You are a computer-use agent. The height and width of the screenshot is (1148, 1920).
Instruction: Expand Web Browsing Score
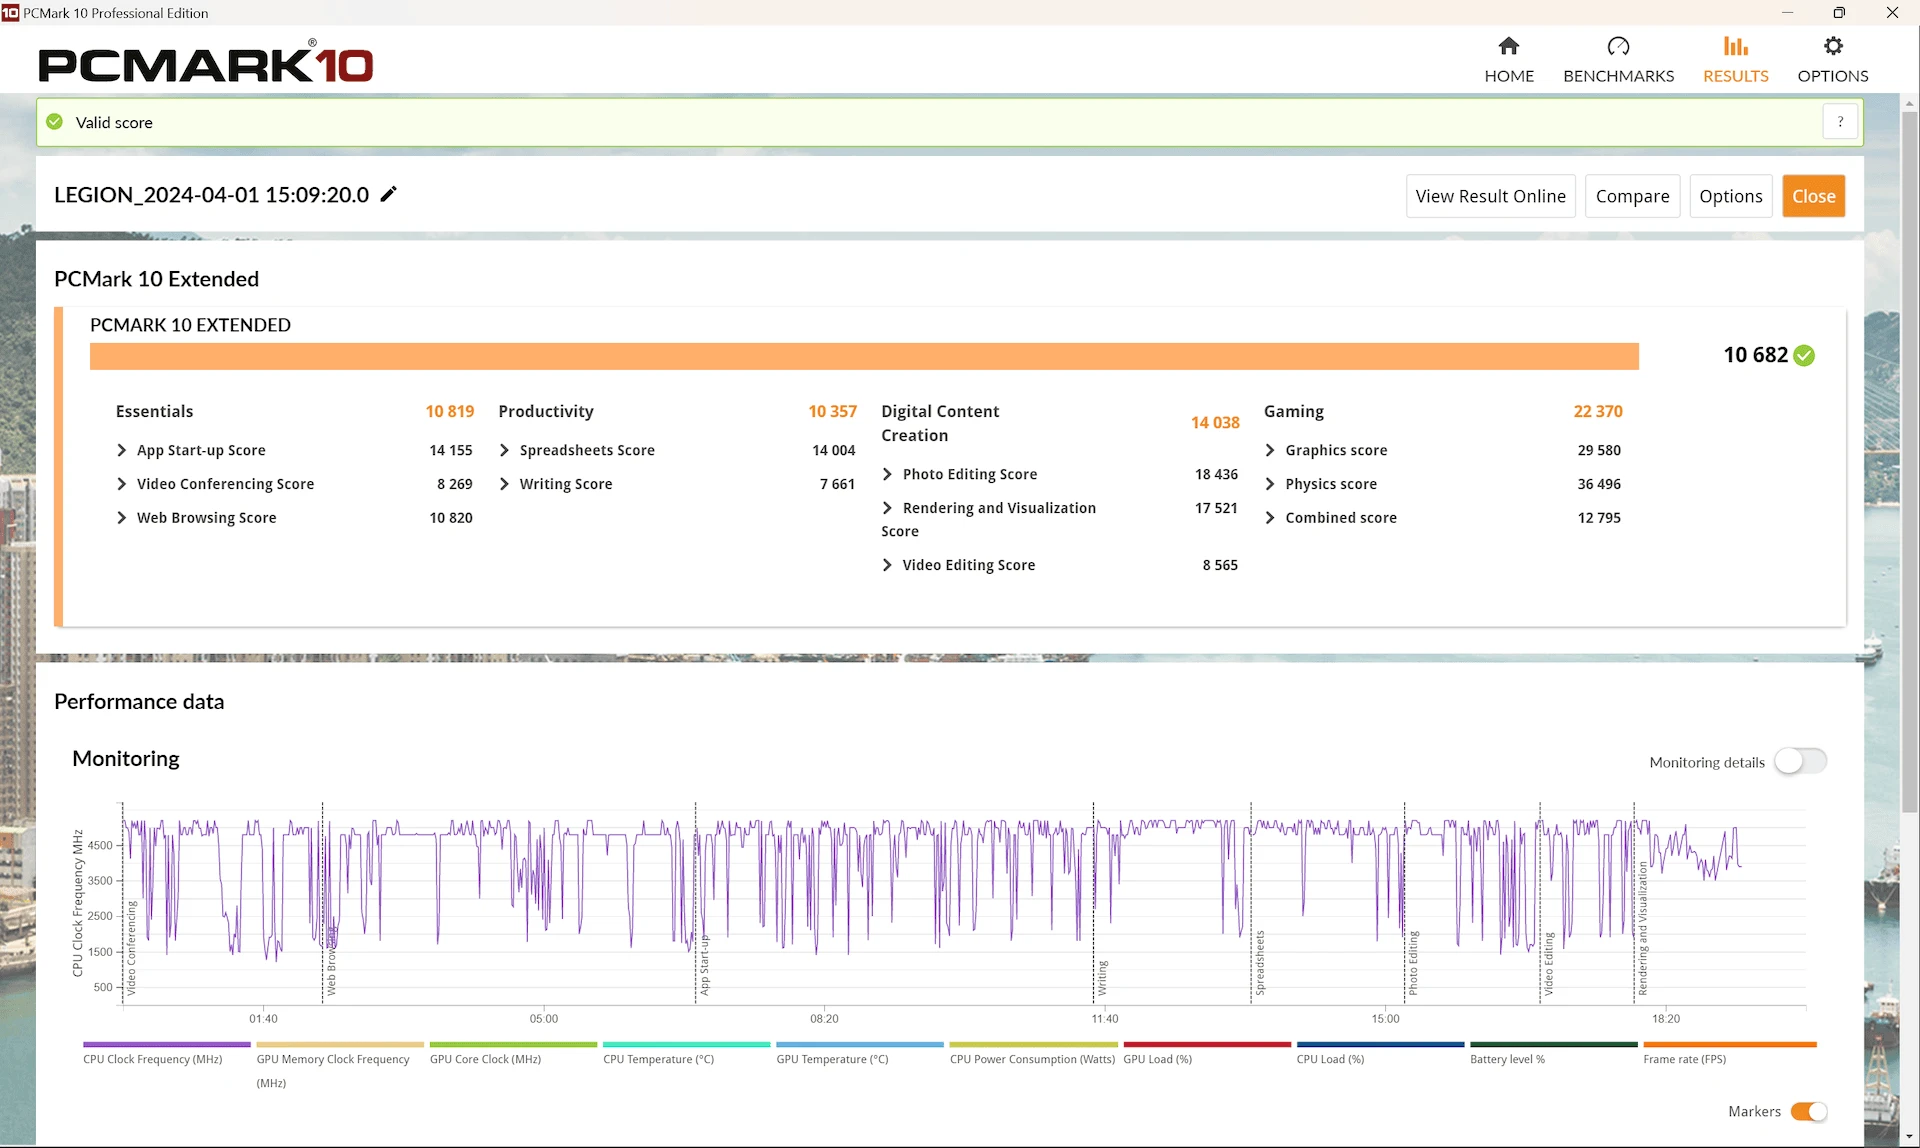(121, 518)
